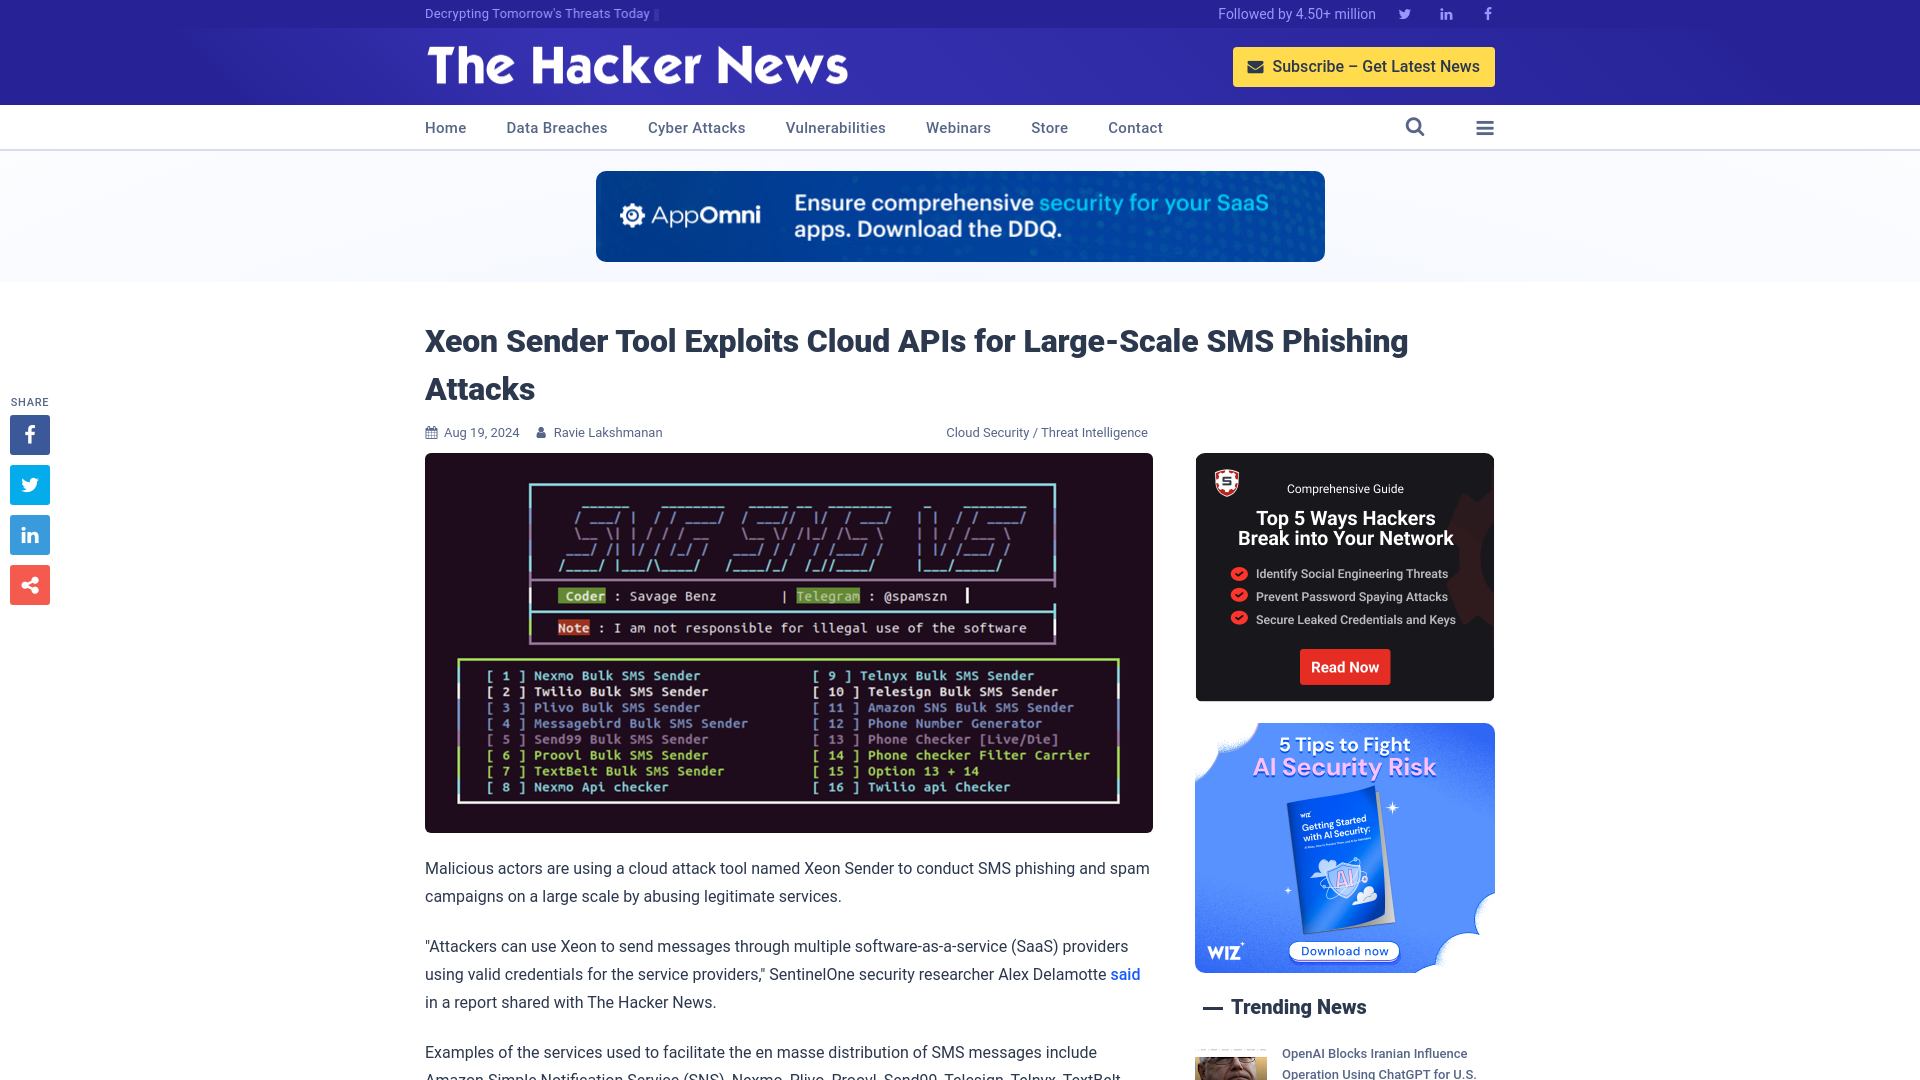
Task: Click the hamburger menu icon top right
Action: click(1484, 127)
